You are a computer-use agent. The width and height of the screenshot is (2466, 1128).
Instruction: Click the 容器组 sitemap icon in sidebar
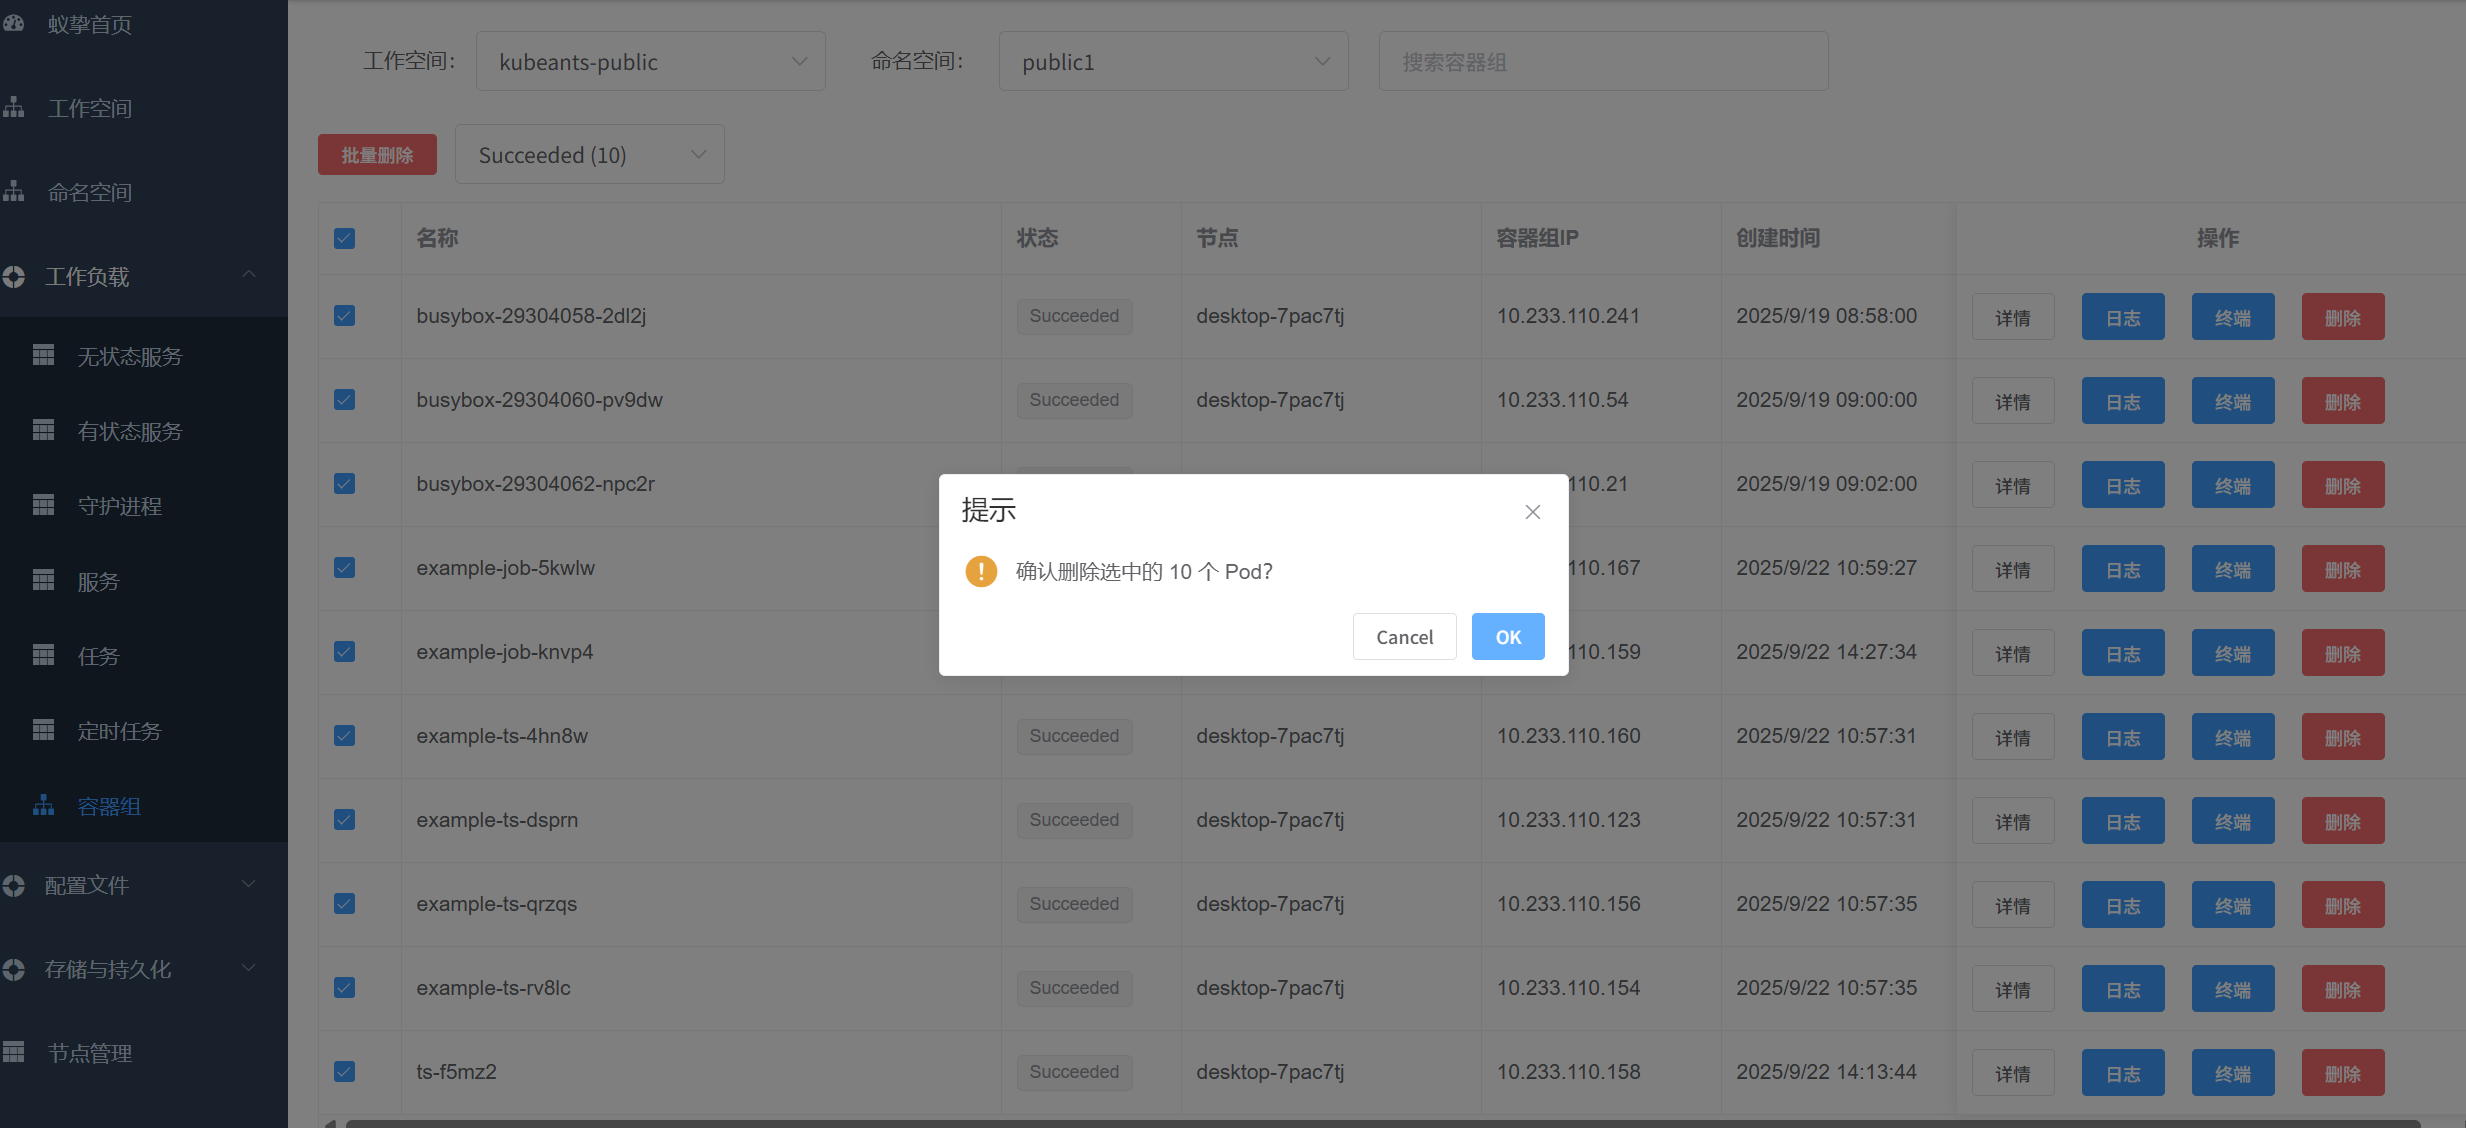(x=43, y=805)
